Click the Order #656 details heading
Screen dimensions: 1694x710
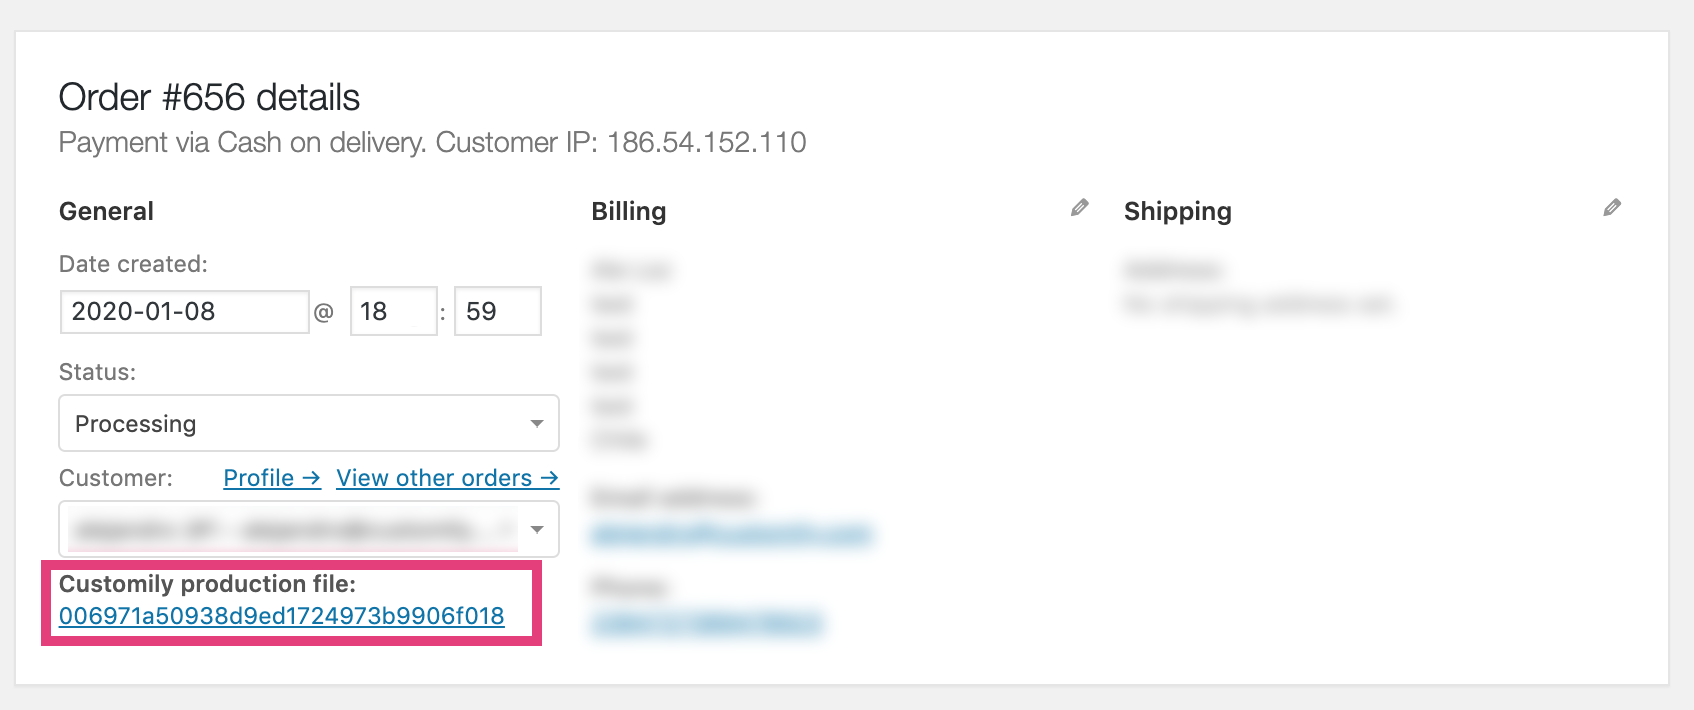(x=209, y=98)
